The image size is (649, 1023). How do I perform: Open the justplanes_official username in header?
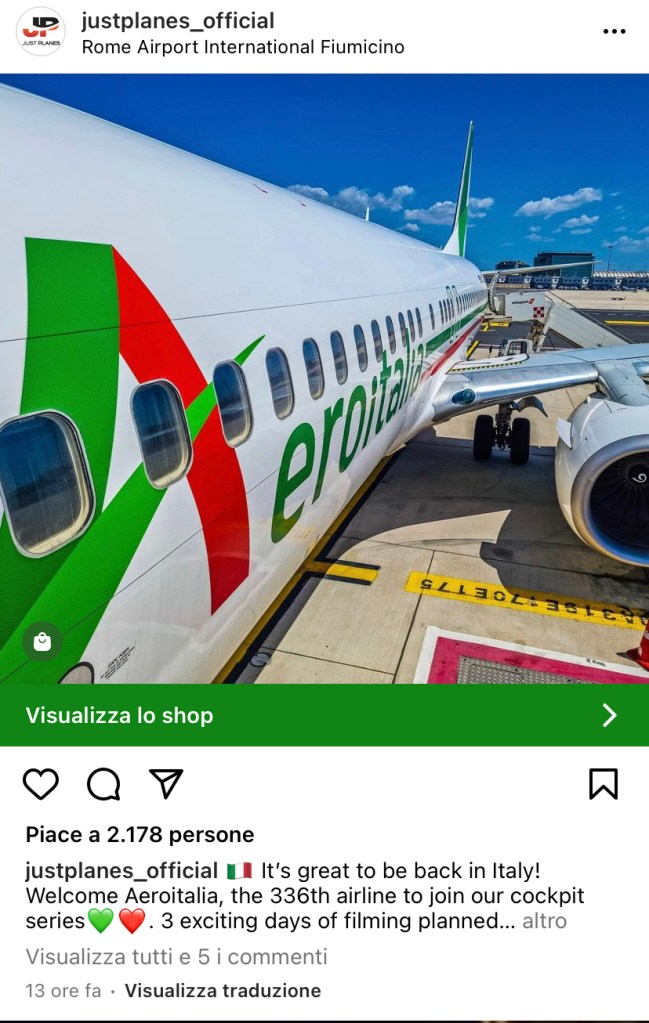pyautogui.click(x=177, y=21)
